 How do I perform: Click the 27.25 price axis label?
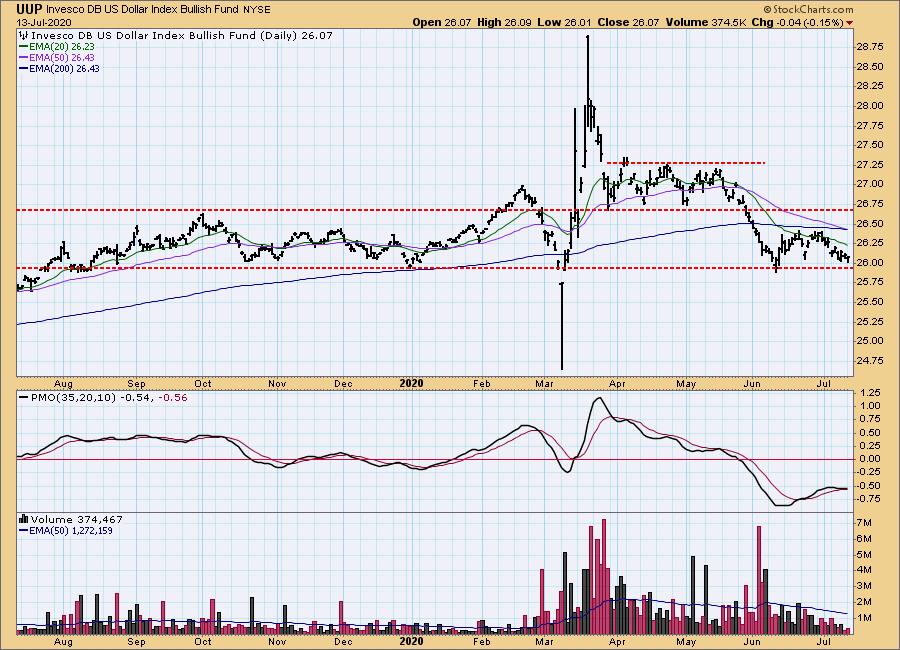pos(870,164)
